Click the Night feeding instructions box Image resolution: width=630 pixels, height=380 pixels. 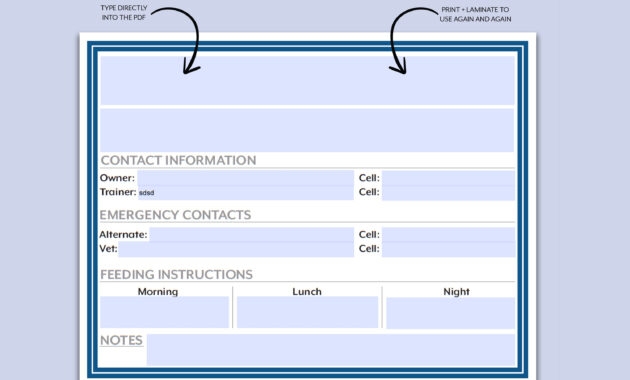click(450, 313)
